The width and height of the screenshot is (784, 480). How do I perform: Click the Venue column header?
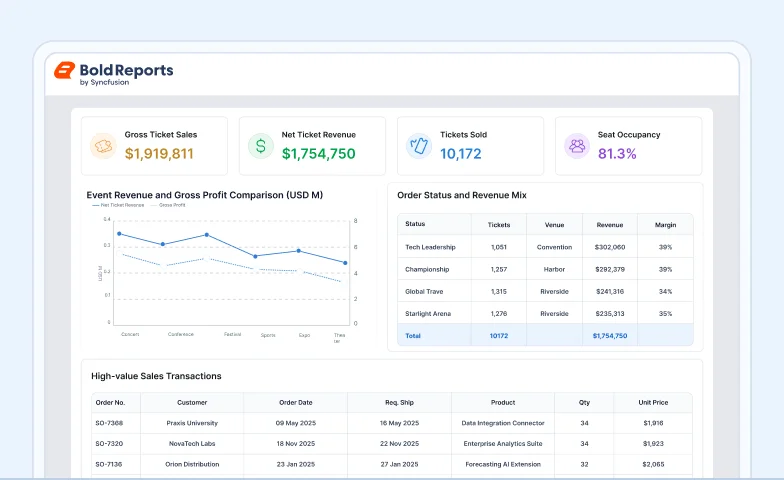point(554,225)
